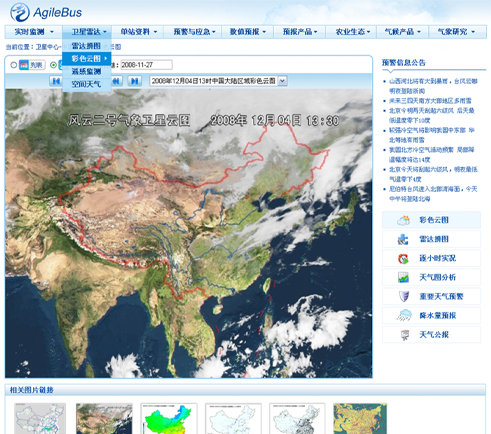This screenshot has height=434, width=491.
Task: Open news: 未来三四天南方大部地区多雨雪
Action: pos(430,101)
